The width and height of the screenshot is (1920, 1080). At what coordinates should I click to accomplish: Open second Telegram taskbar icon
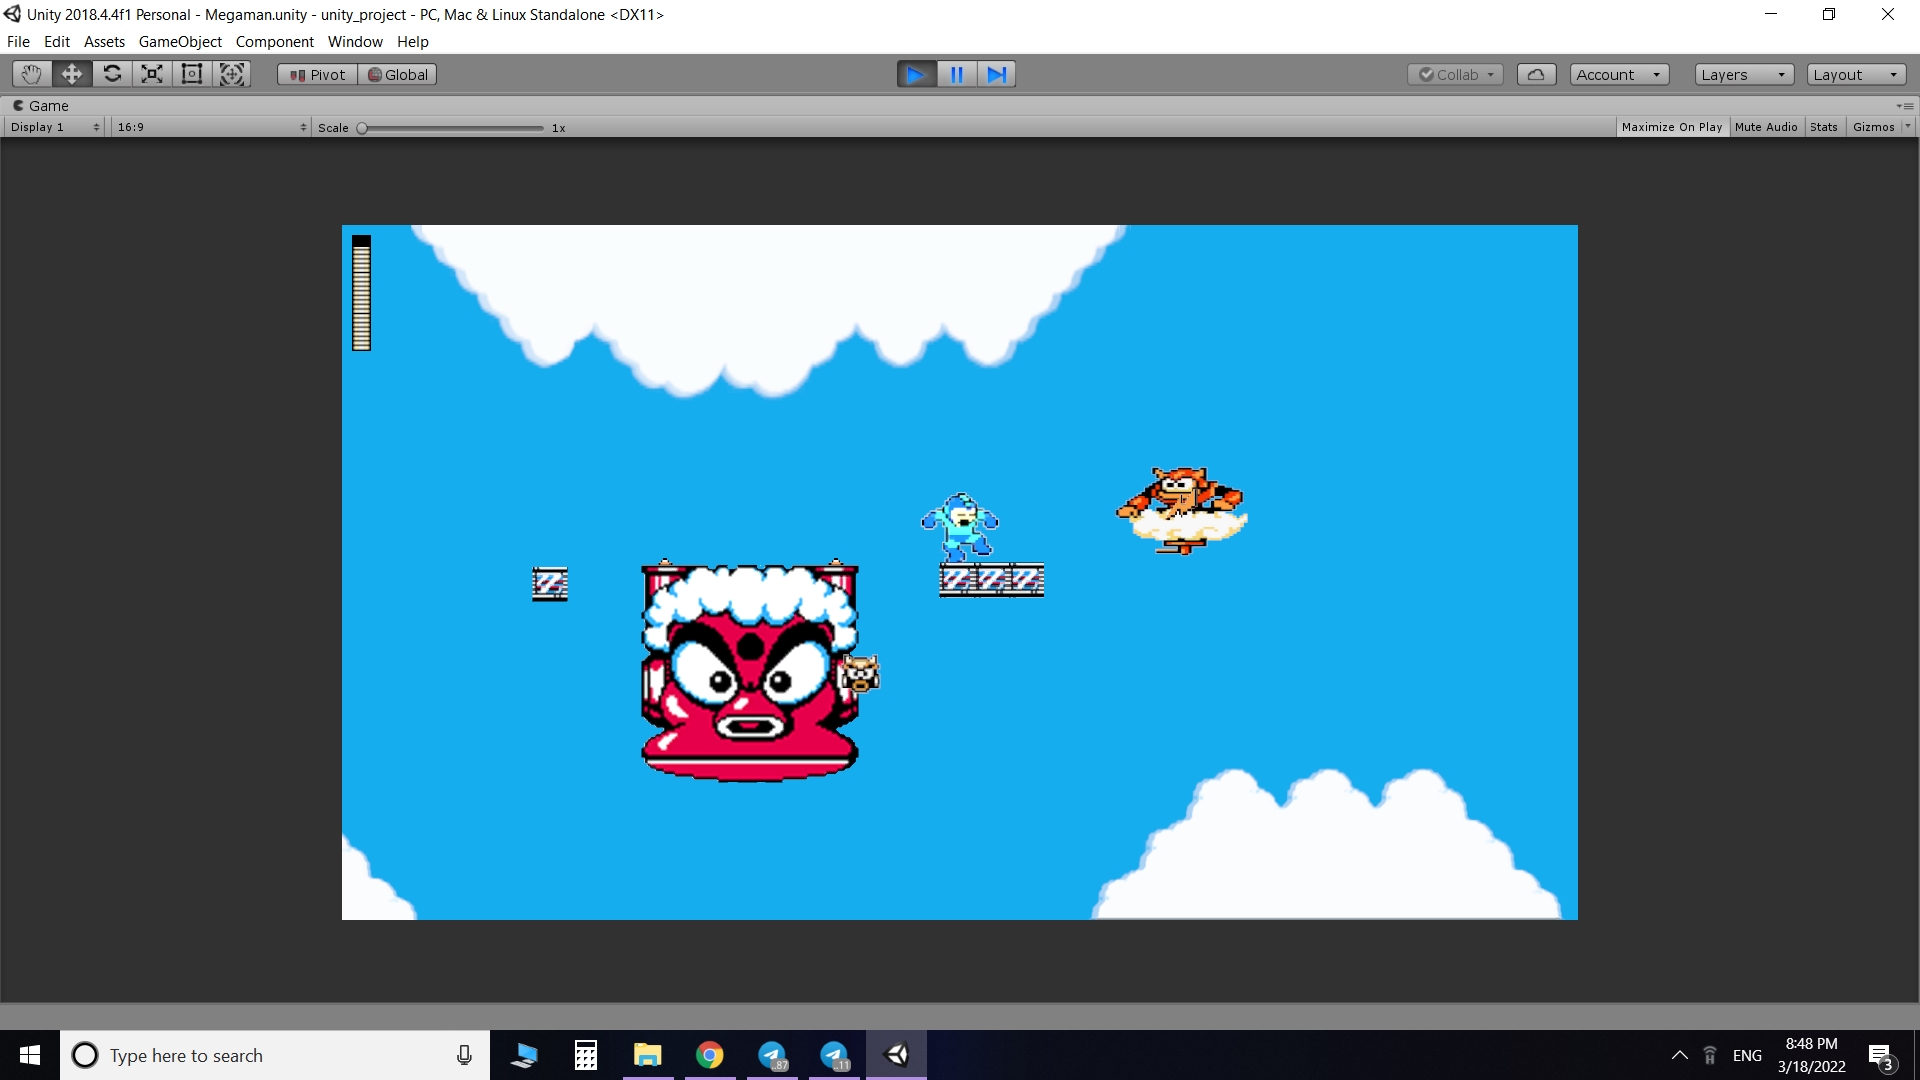pos(834,1055)
